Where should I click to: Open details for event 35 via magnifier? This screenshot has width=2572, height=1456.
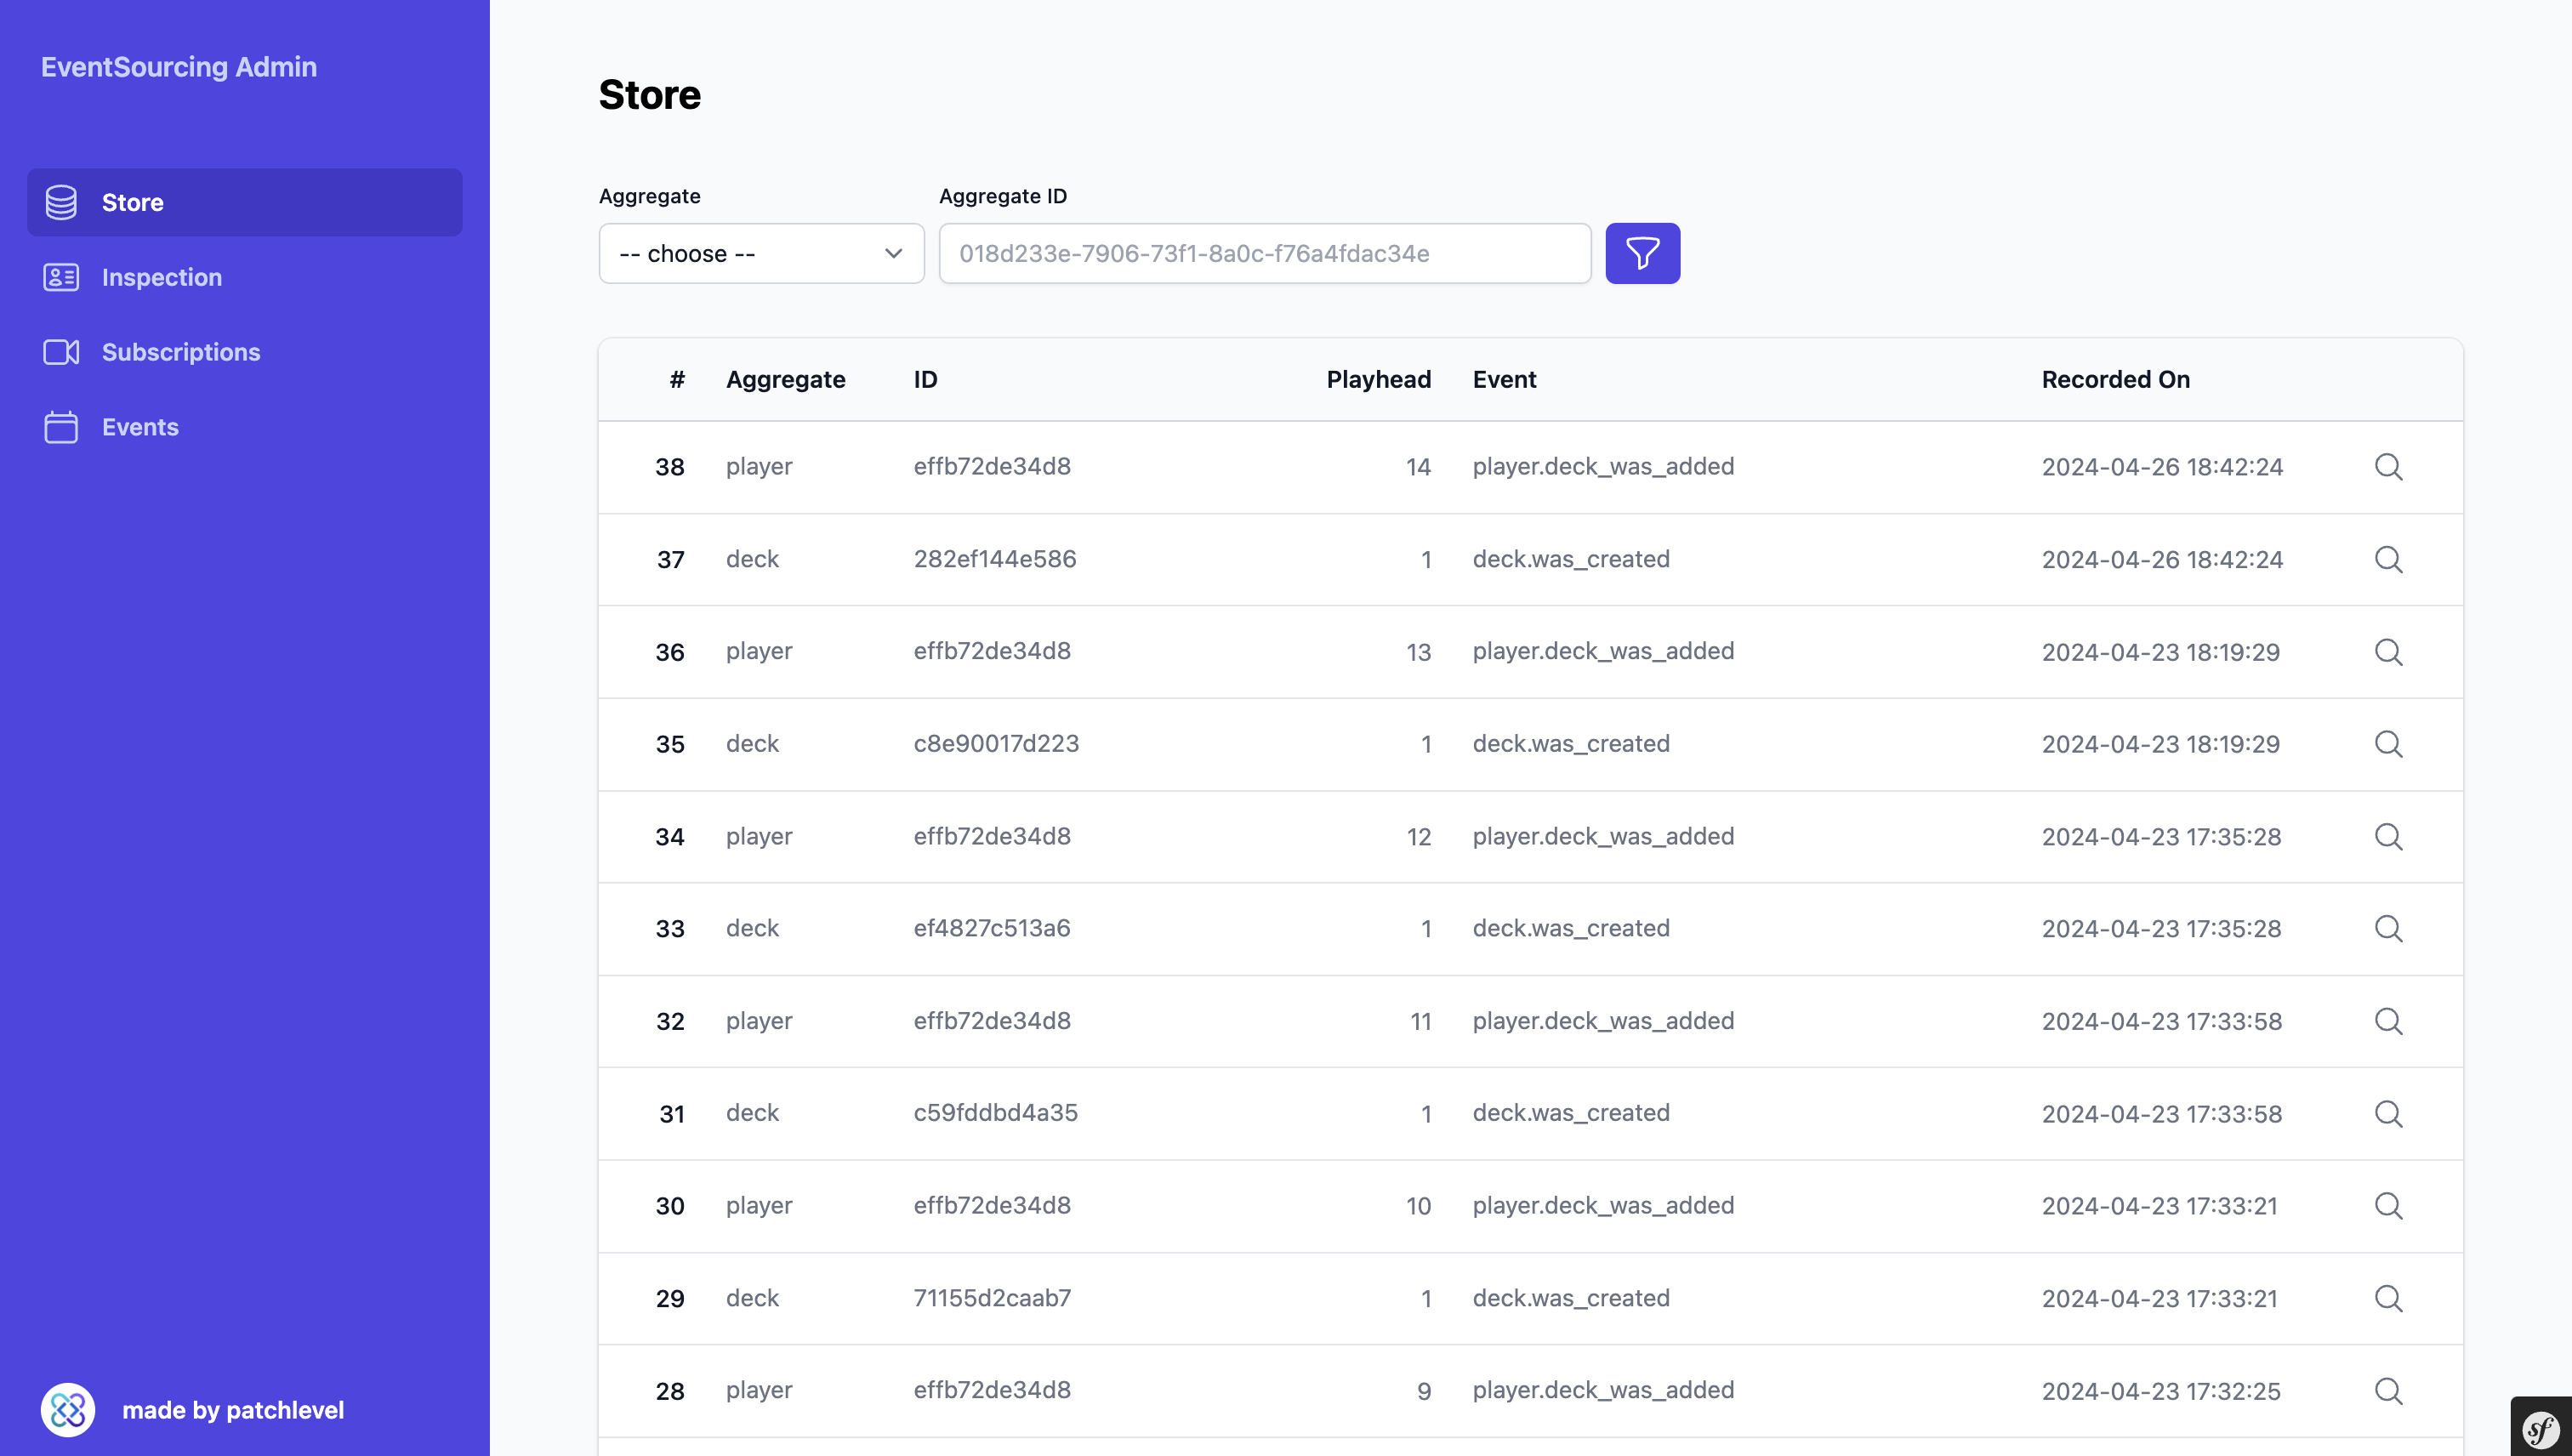click(2388, 744)
